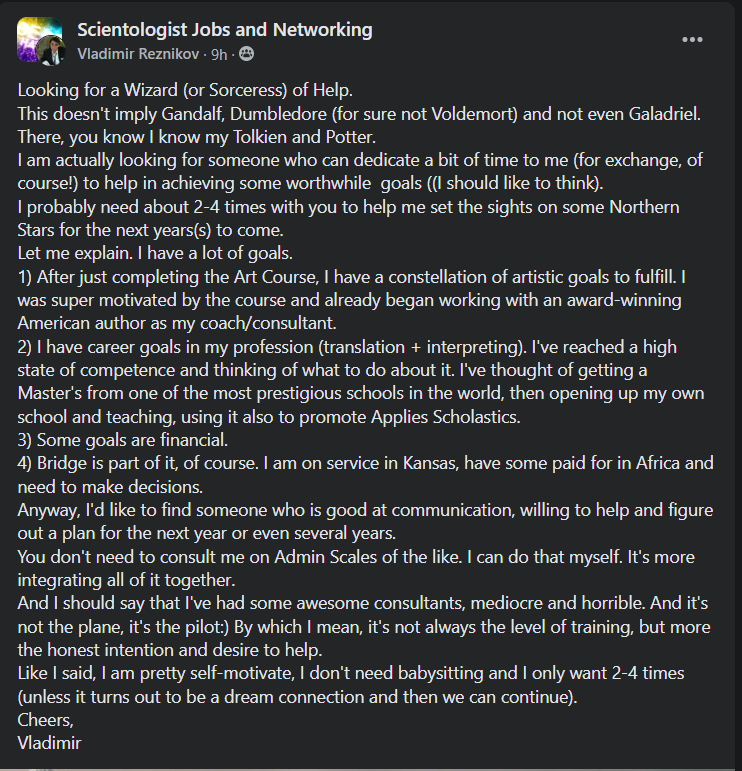Click the 9h post timestamp
This screenshot has width=742, height=771.
[x=219, y=52]
